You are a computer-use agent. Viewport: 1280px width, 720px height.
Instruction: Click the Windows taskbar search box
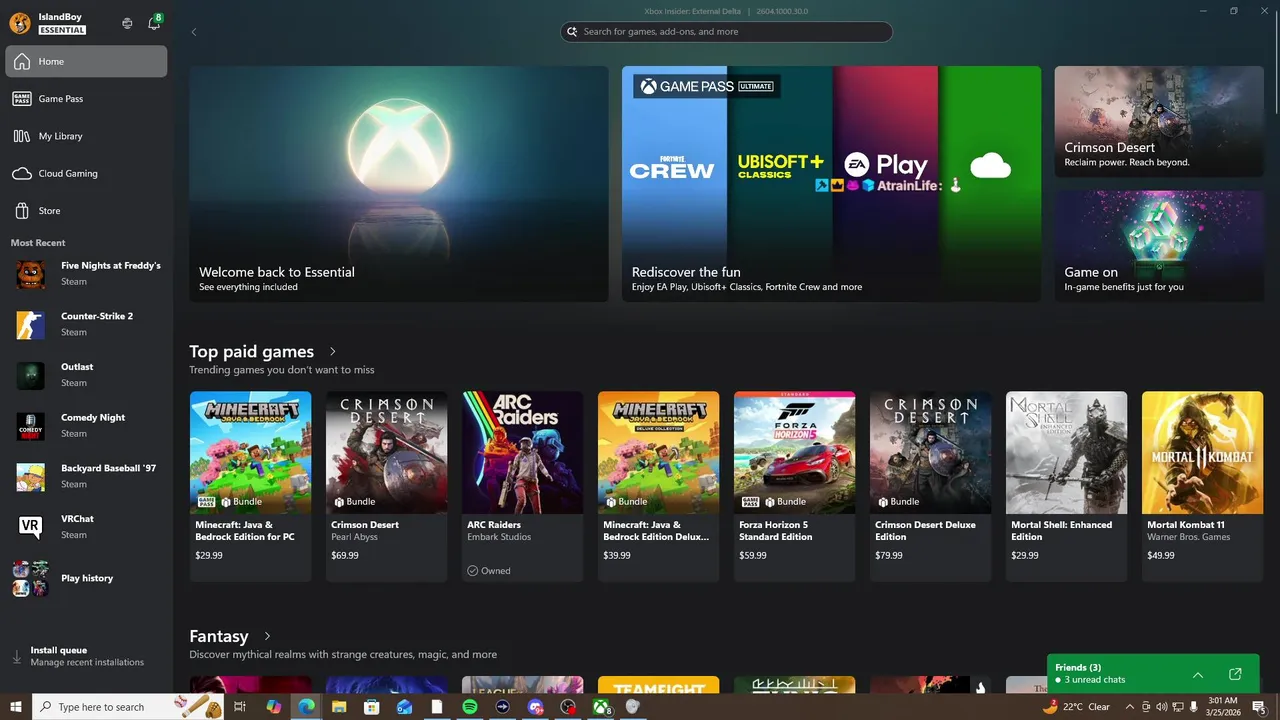click(130, 707)
